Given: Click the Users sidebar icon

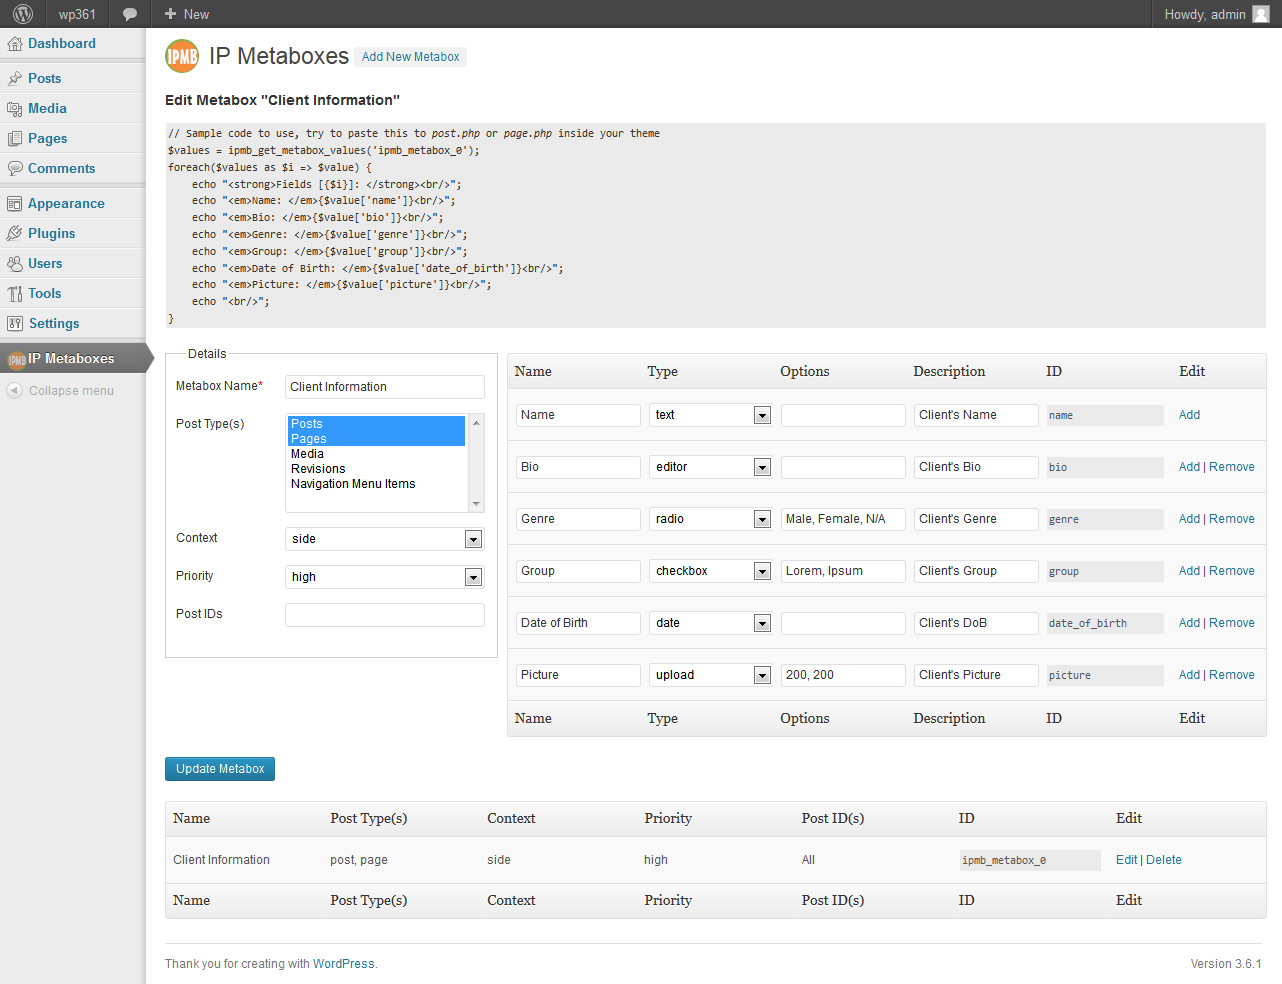Looking at the screenshot, I should [x=15, y=264].
